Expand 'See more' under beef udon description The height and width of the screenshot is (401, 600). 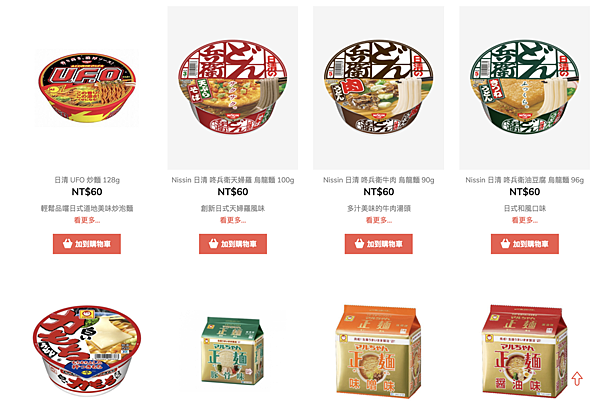coord(378,220)
